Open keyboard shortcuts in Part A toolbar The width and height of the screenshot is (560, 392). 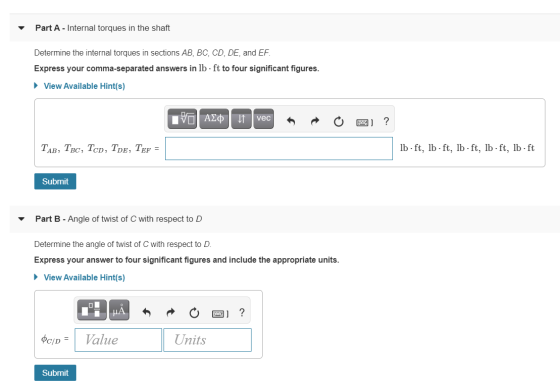364,122
